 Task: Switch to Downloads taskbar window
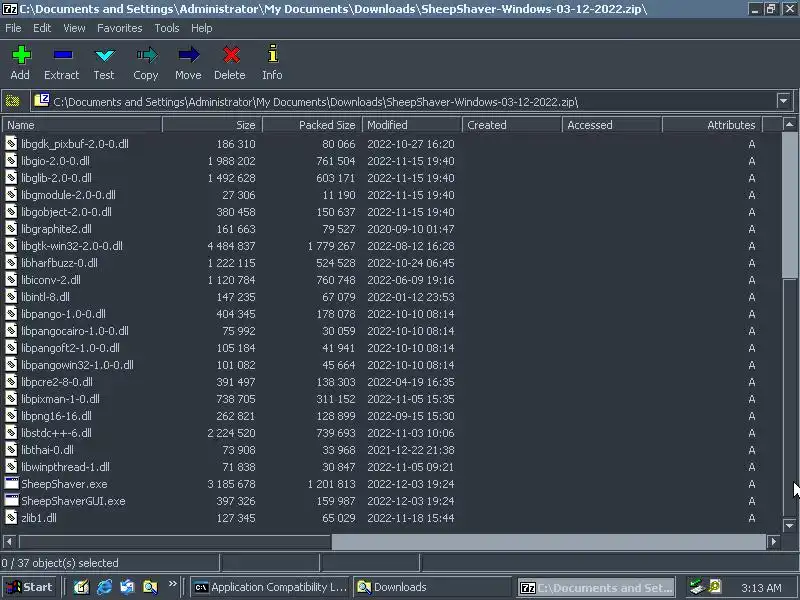click(433, 587)
